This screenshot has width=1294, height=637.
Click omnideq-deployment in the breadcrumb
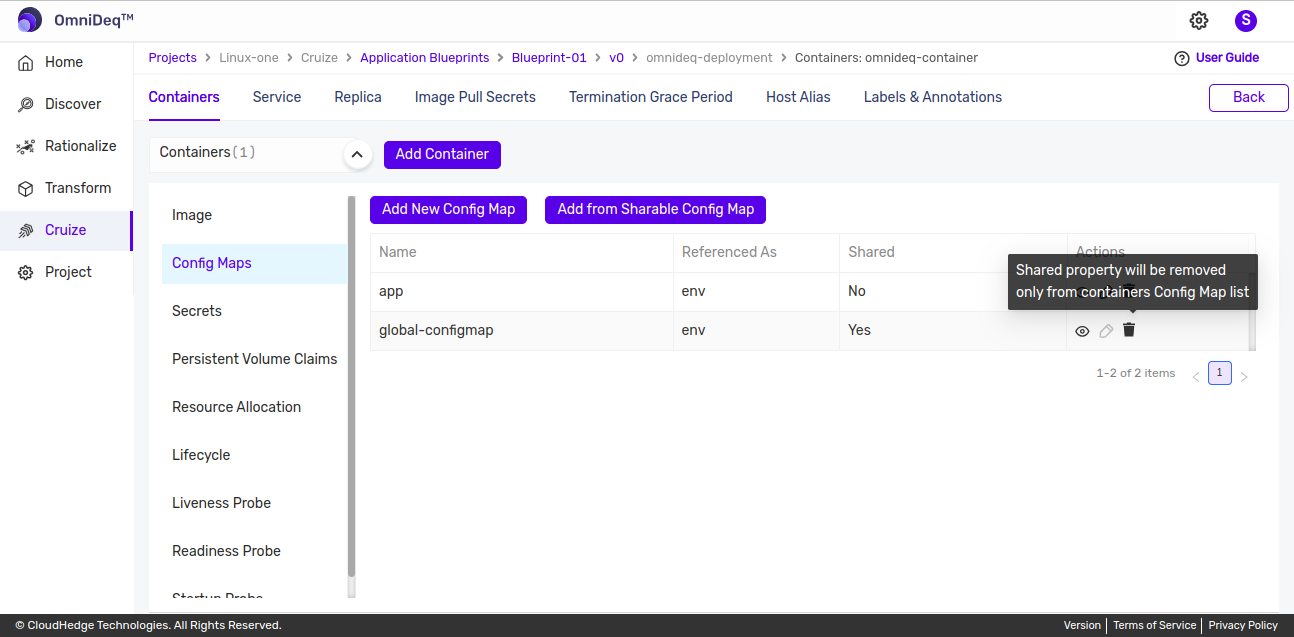[709, 58]
